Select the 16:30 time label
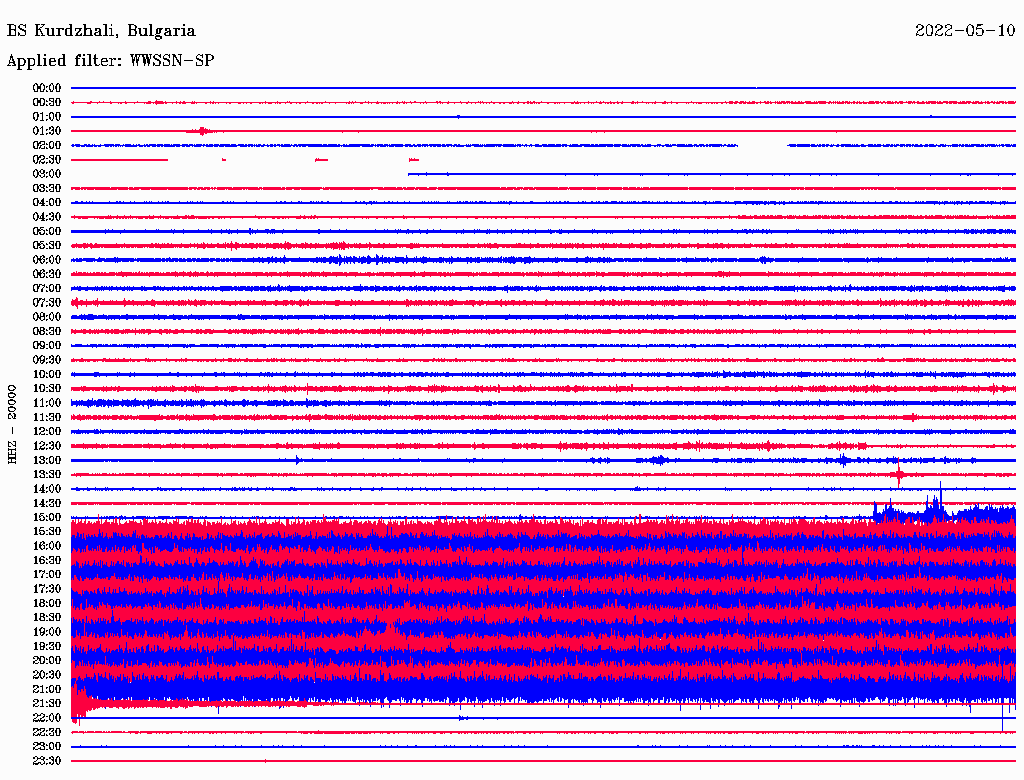Screen dimensions: 1024x780 click(x=47, y=561)
